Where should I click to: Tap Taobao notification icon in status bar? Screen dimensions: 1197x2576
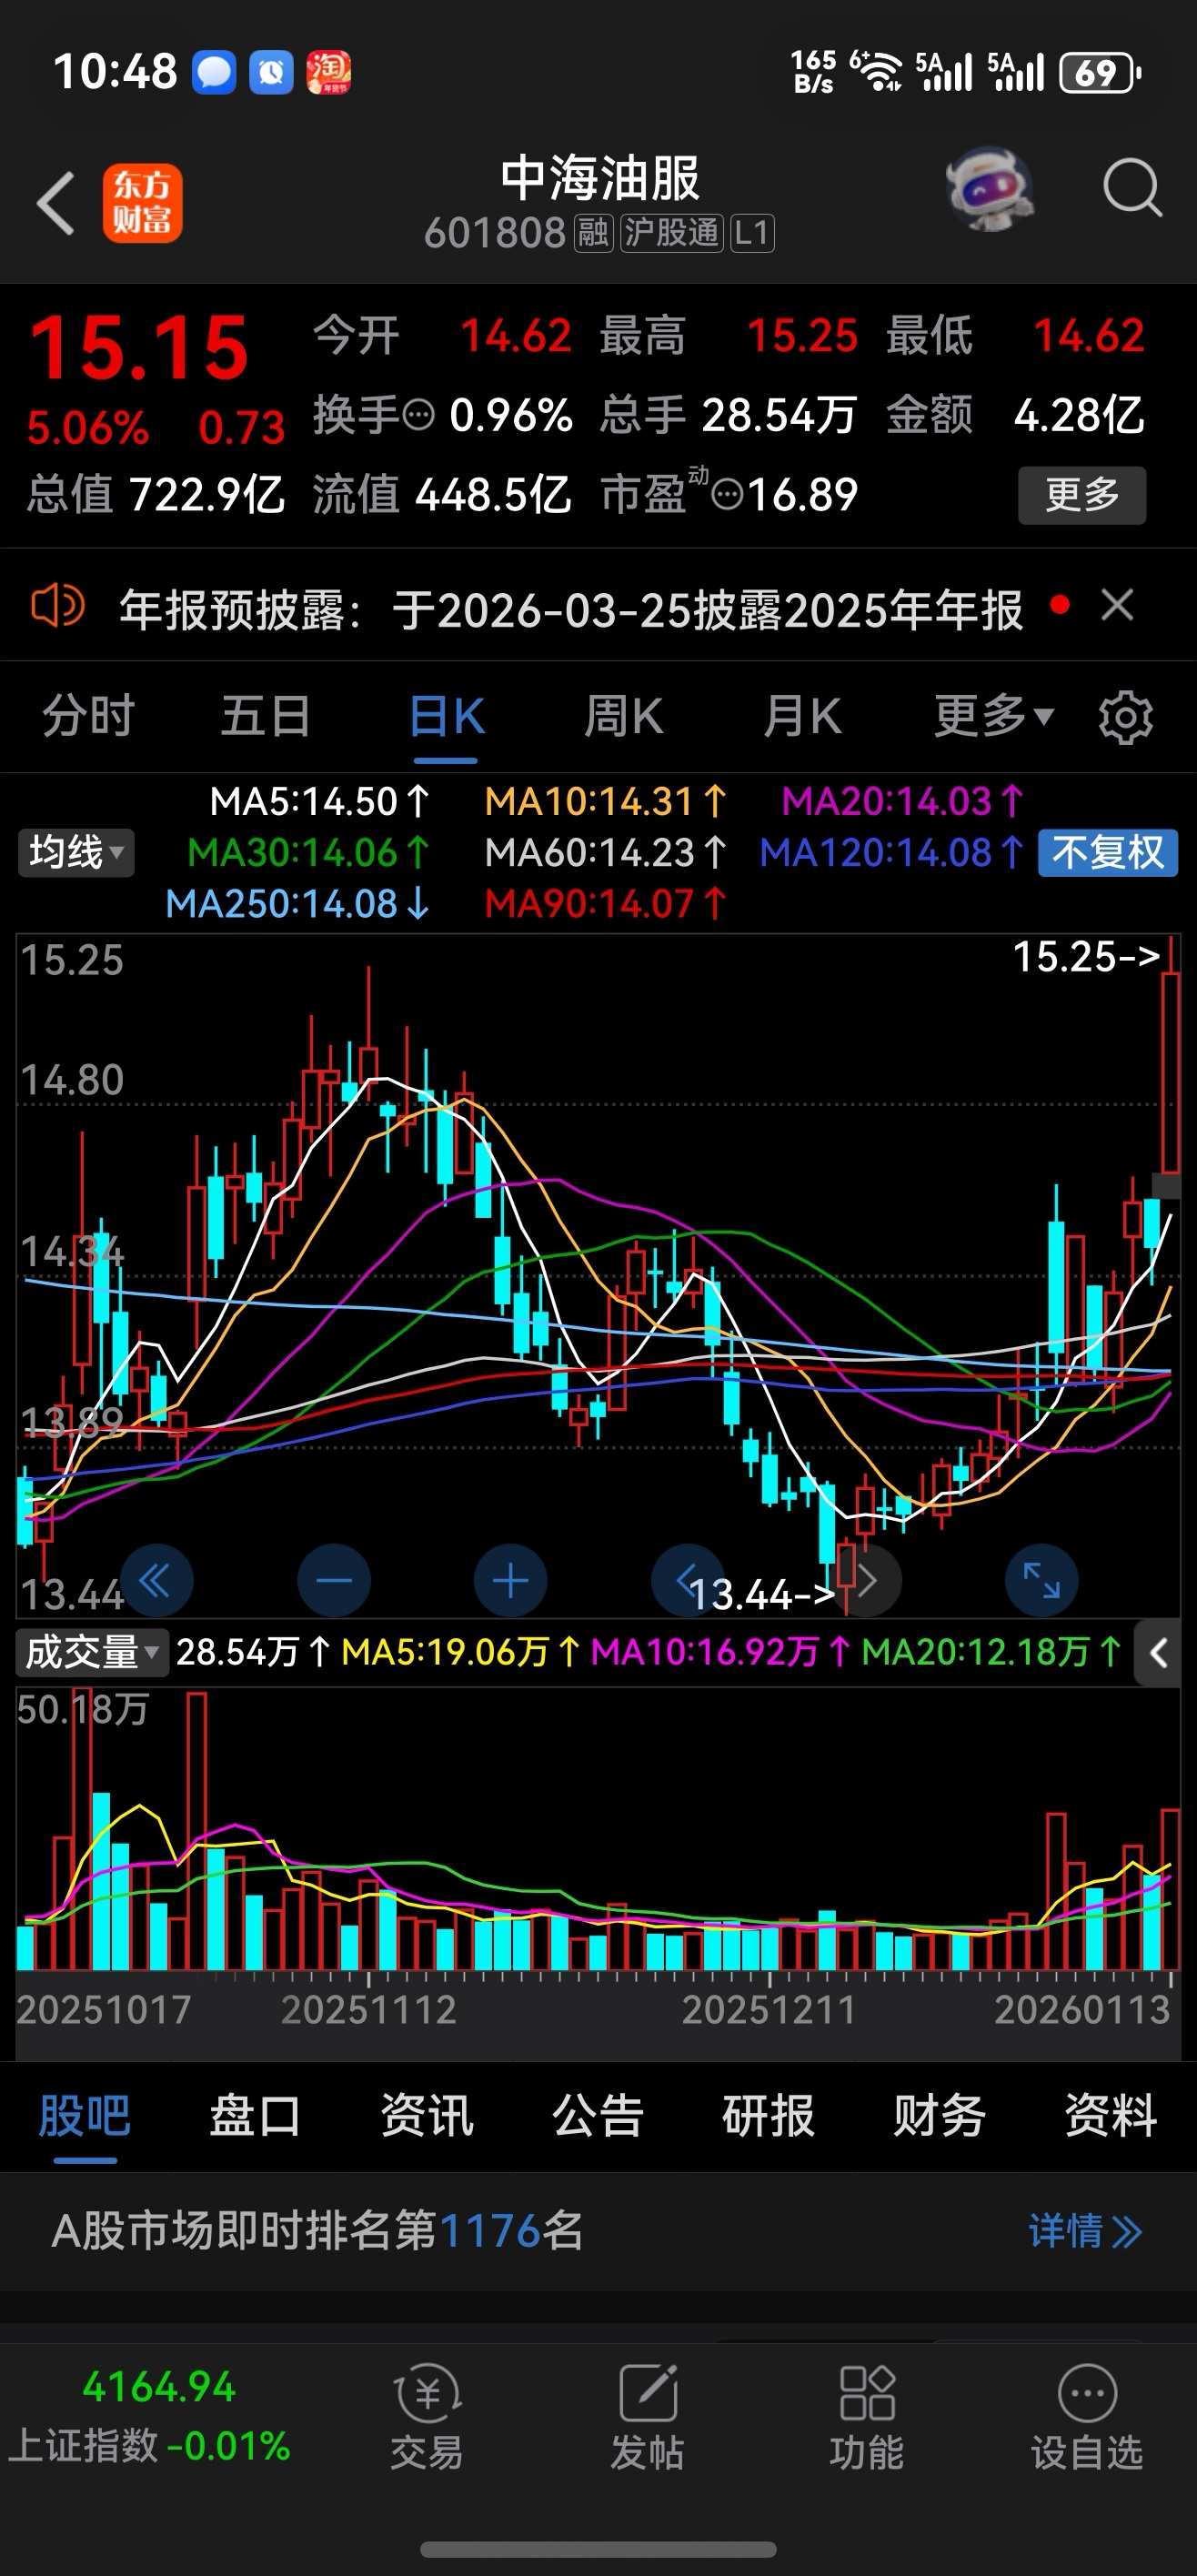(329, 72)
